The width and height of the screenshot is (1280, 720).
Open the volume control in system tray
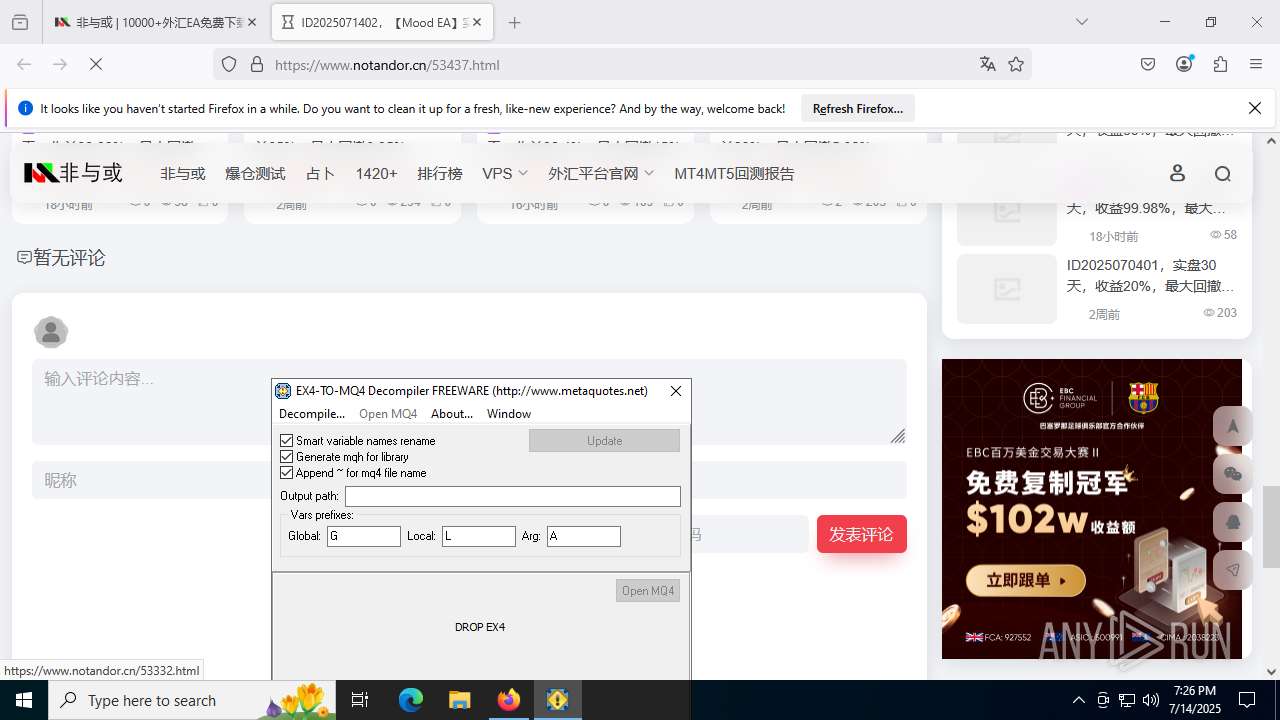(x=1151, y=700)
